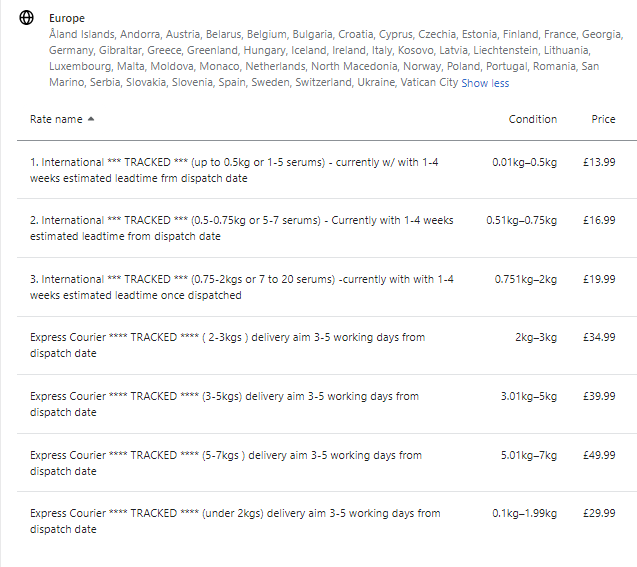The image size is (637, 567).
Task: Click the £16.99 price value
Action: 599,221
